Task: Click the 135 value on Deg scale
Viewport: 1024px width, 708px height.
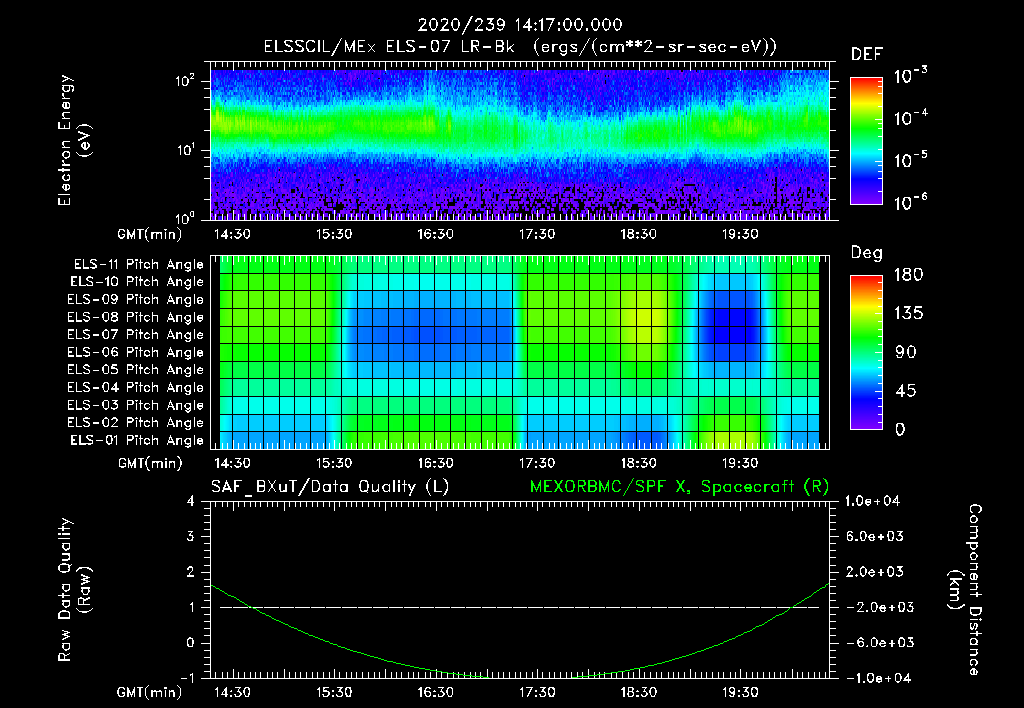Action: click(908, 314)
